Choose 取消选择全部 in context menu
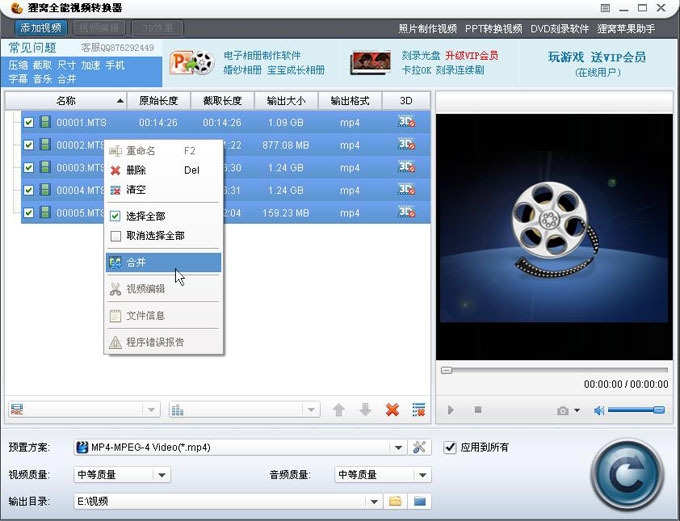The height and width of the screenshot is (521, 680). (163, 236)
